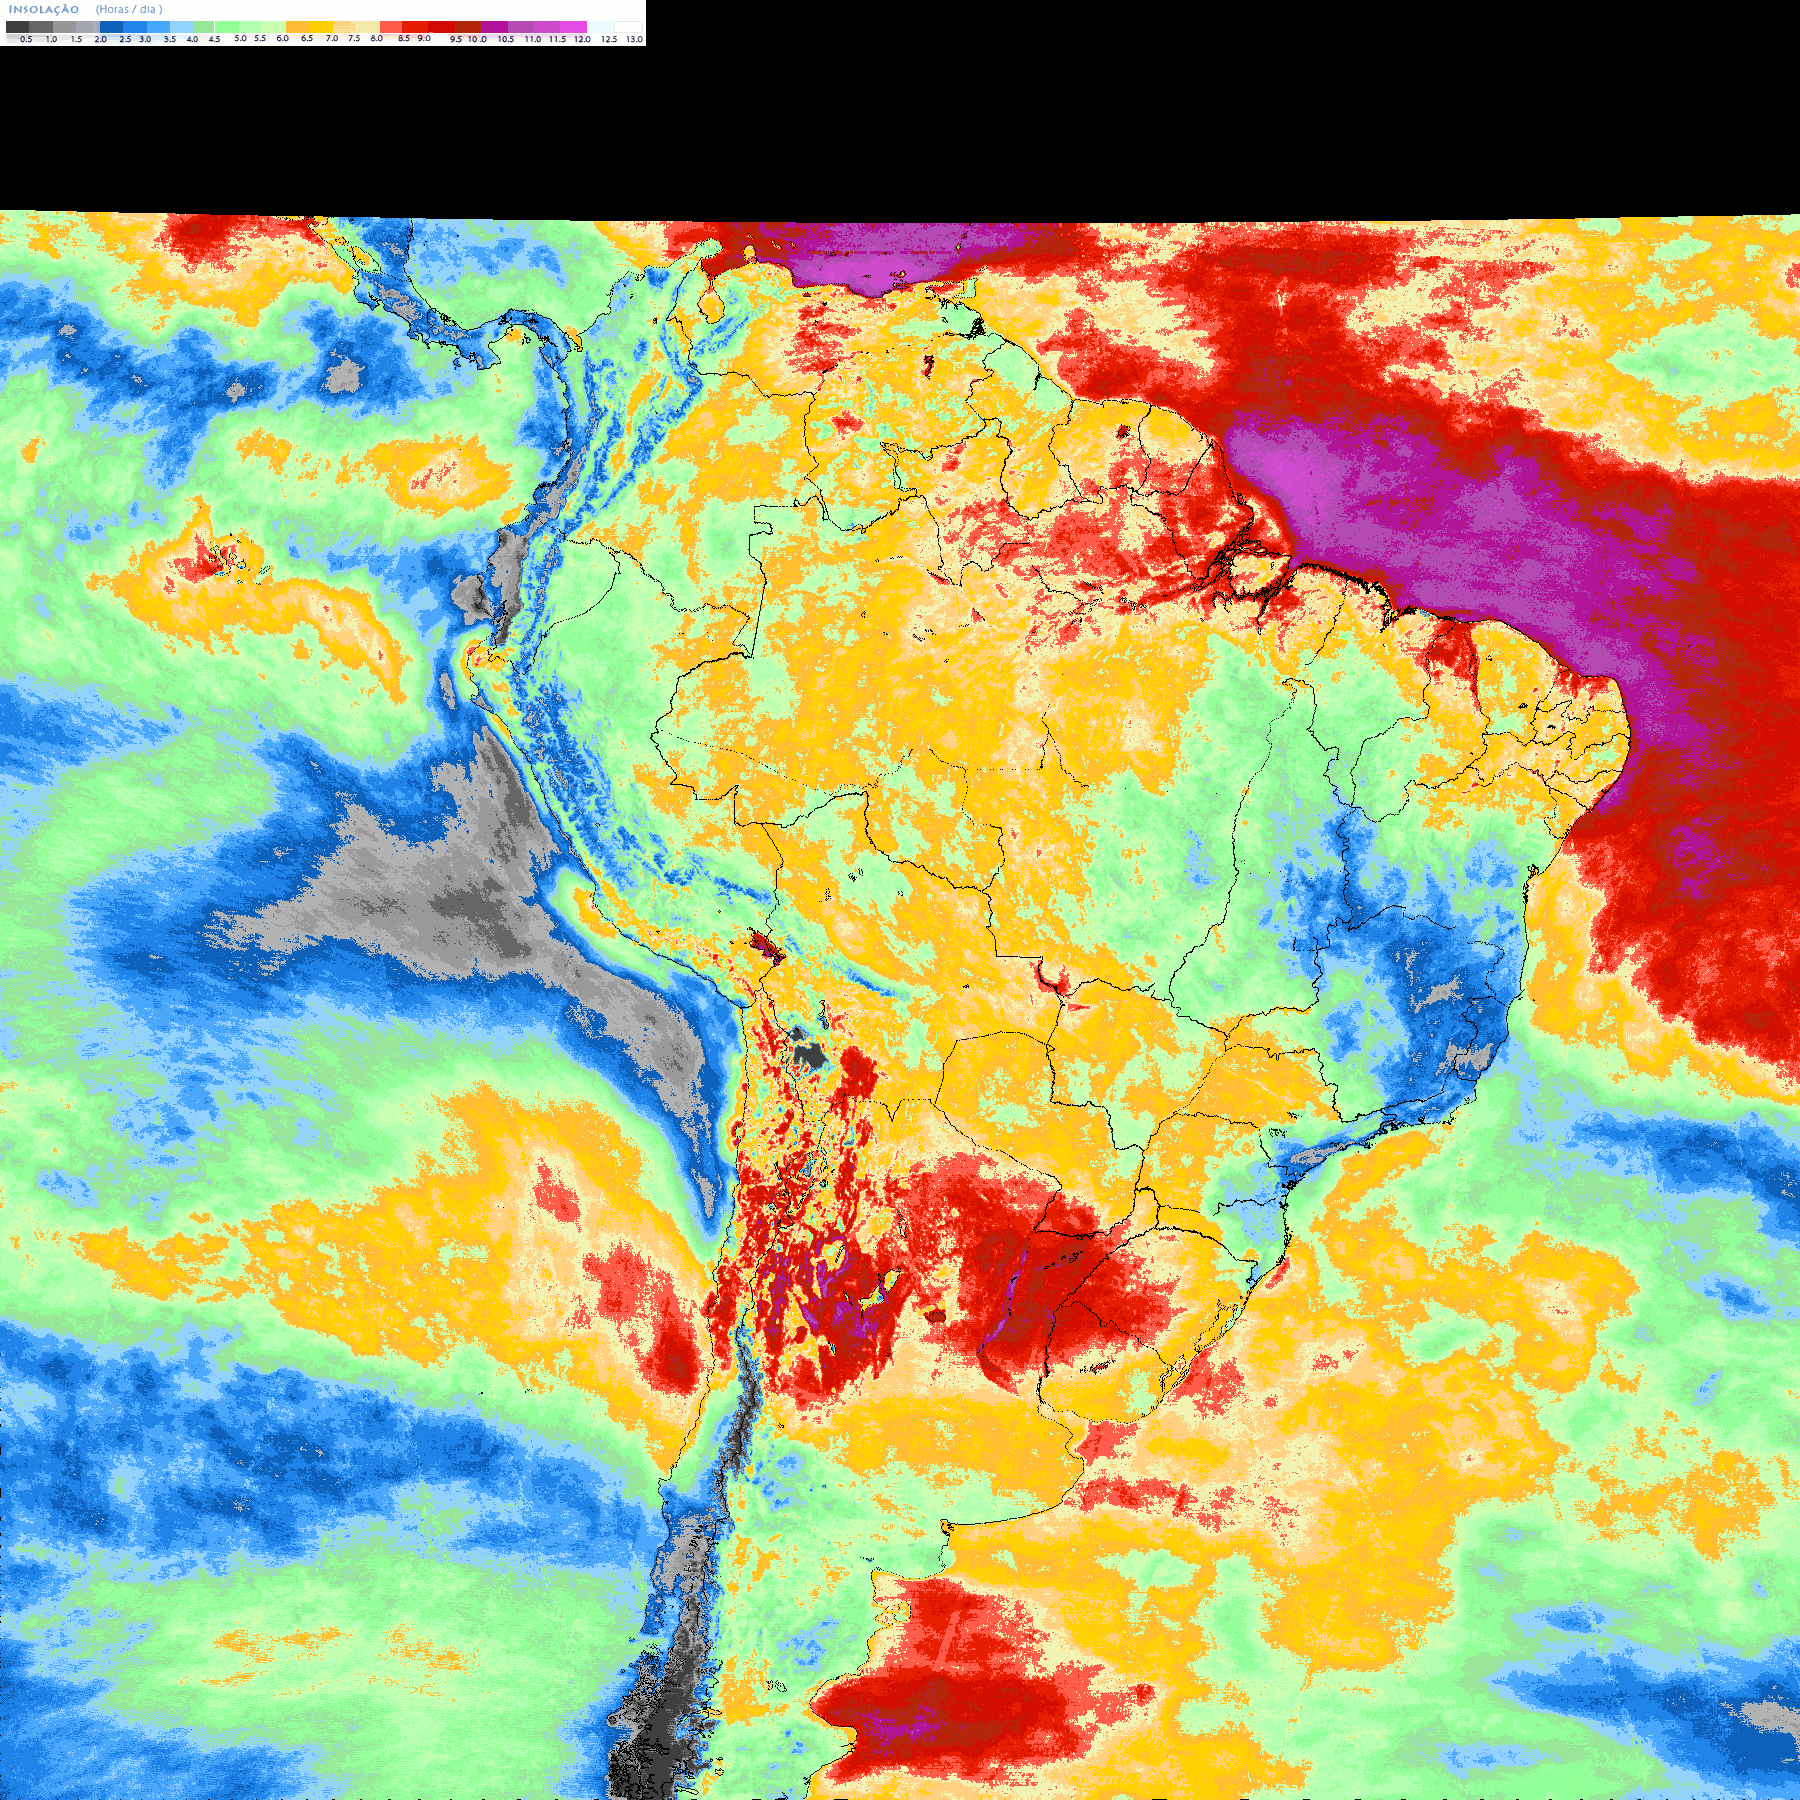Click the 9.5 legend value
The image size is (1800, 1800).
pyautogui.click(x=456, y=39)
